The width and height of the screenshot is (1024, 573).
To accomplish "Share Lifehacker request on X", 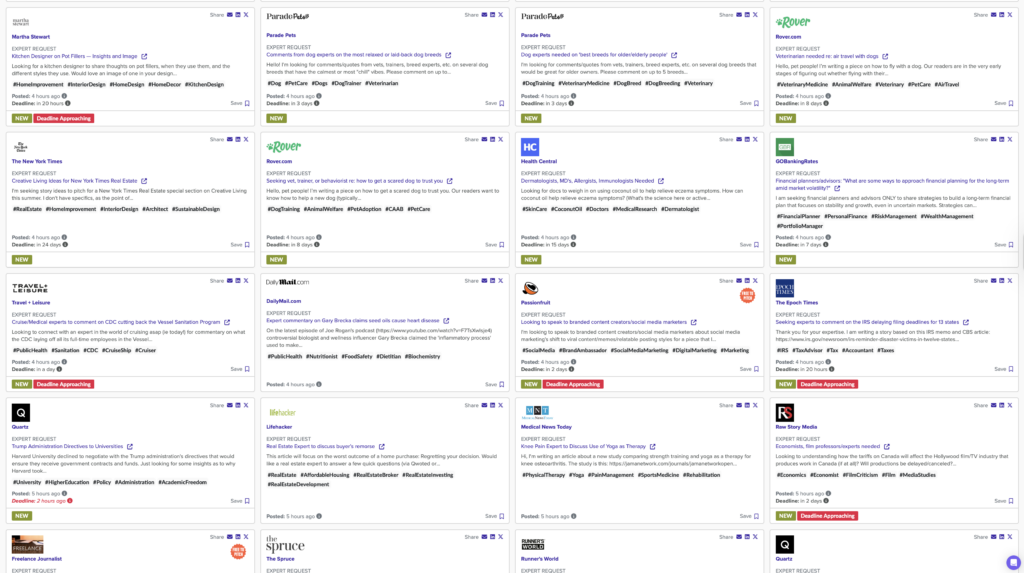I will coord(501,405).
